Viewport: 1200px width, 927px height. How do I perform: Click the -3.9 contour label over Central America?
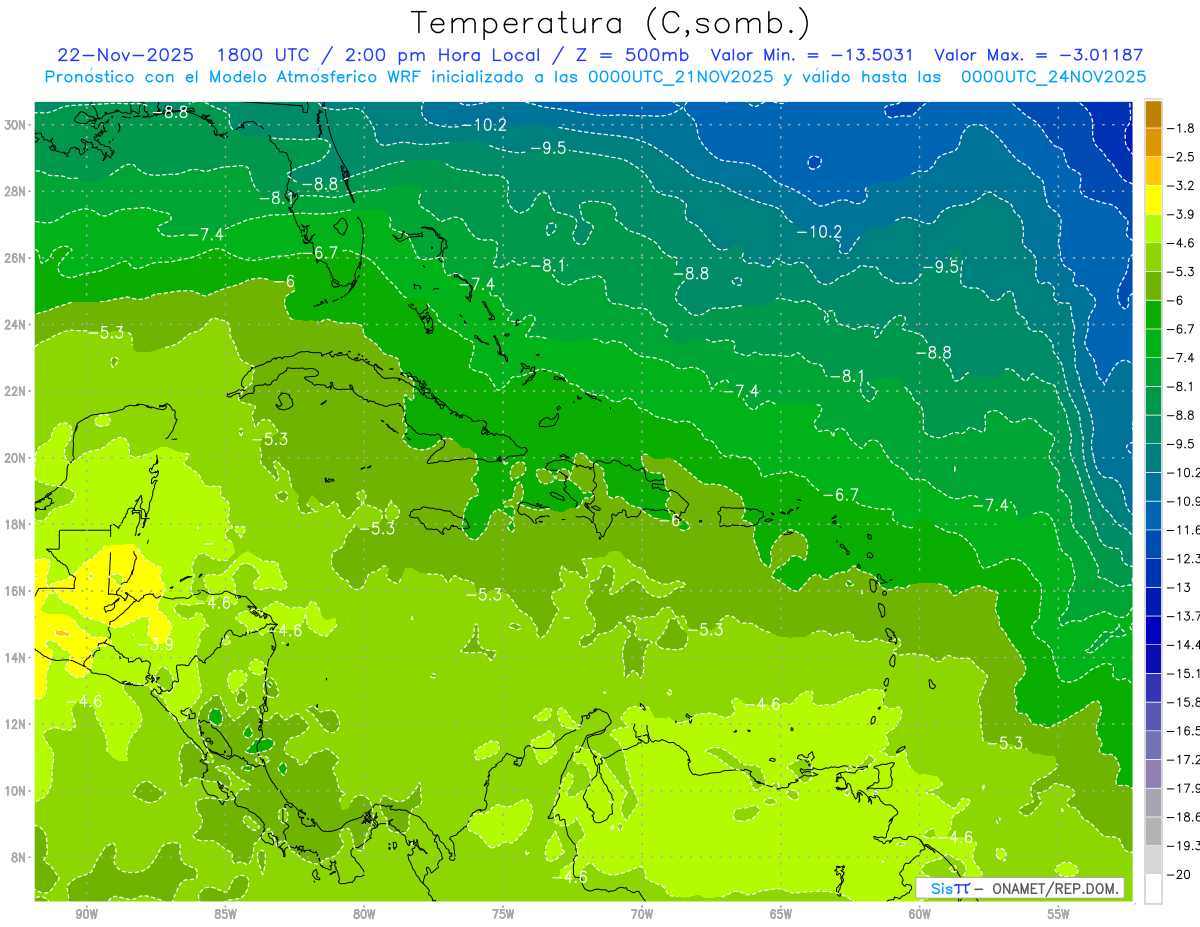(155, 645)
